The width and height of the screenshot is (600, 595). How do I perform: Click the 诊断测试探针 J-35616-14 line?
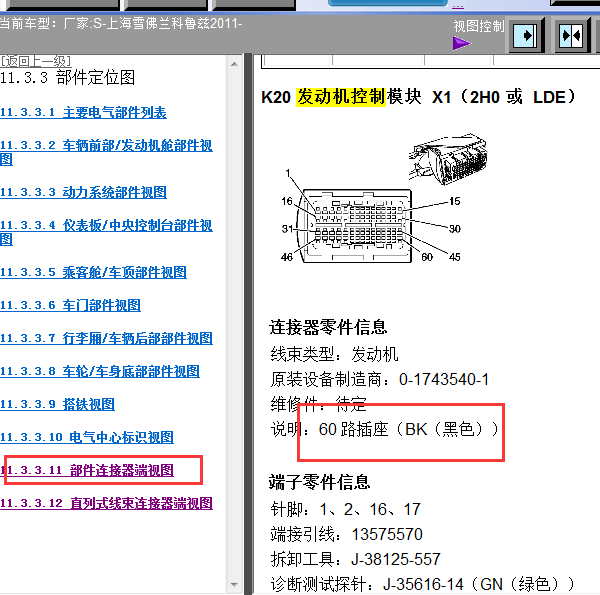pyautogui.click(x=422, y=584)
